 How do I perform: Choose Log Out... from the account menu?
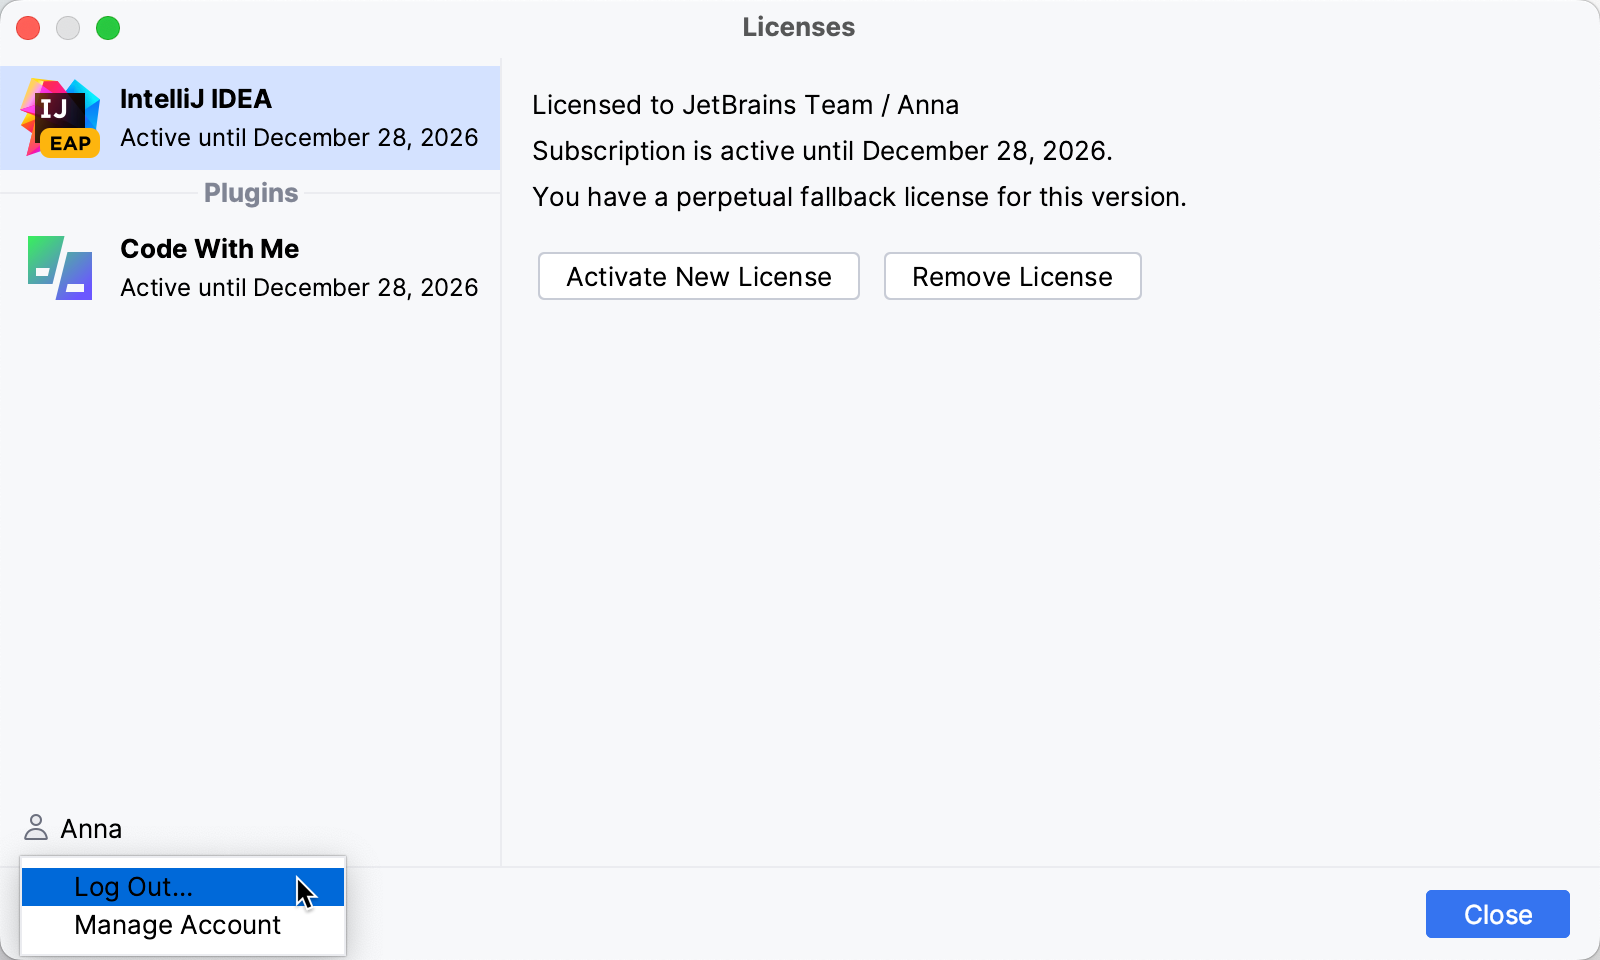[133, 887]
